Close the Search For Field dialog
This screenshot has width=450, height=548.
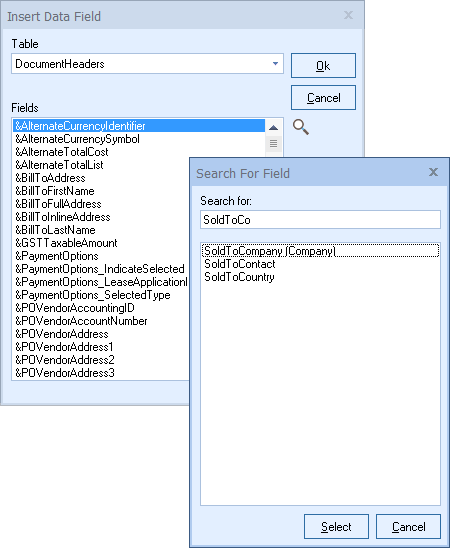pyautogui.click(x=433, y=172)
